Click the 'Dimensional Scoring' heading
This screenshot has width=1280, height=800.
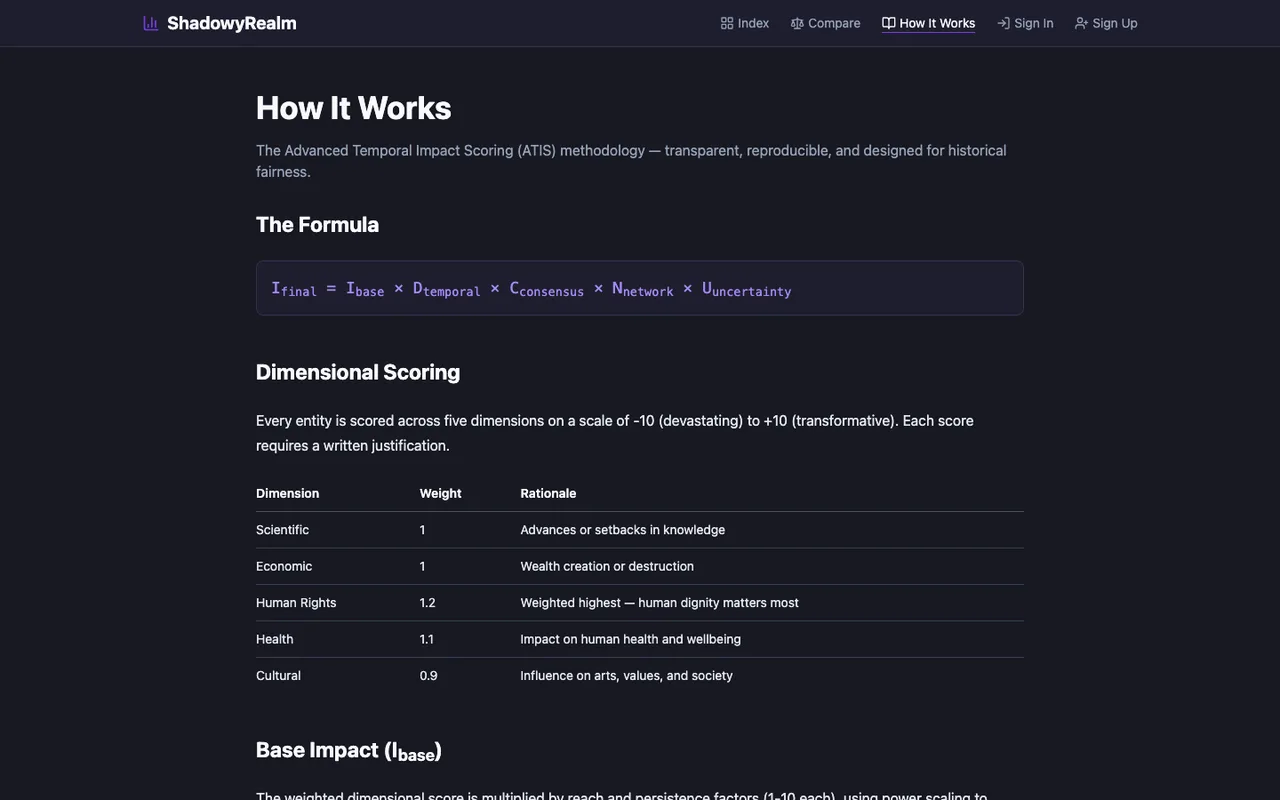(x=358, y=372)
